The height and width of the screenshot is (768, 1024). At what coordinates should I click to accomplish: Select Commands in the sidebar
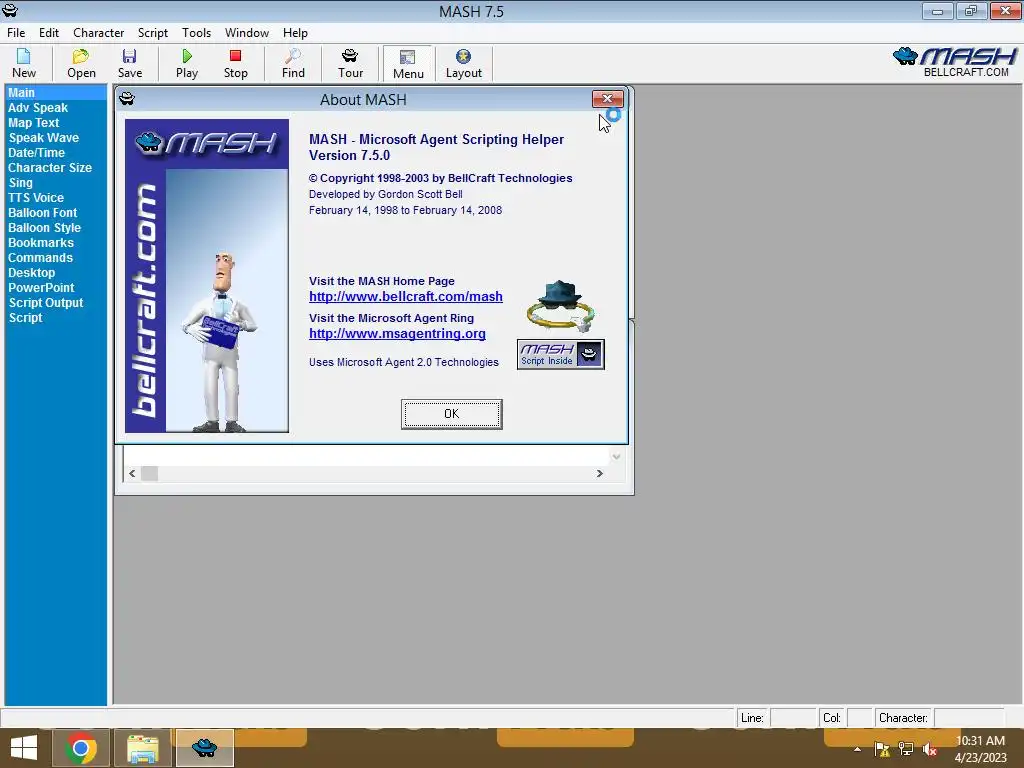click(56, 258)
